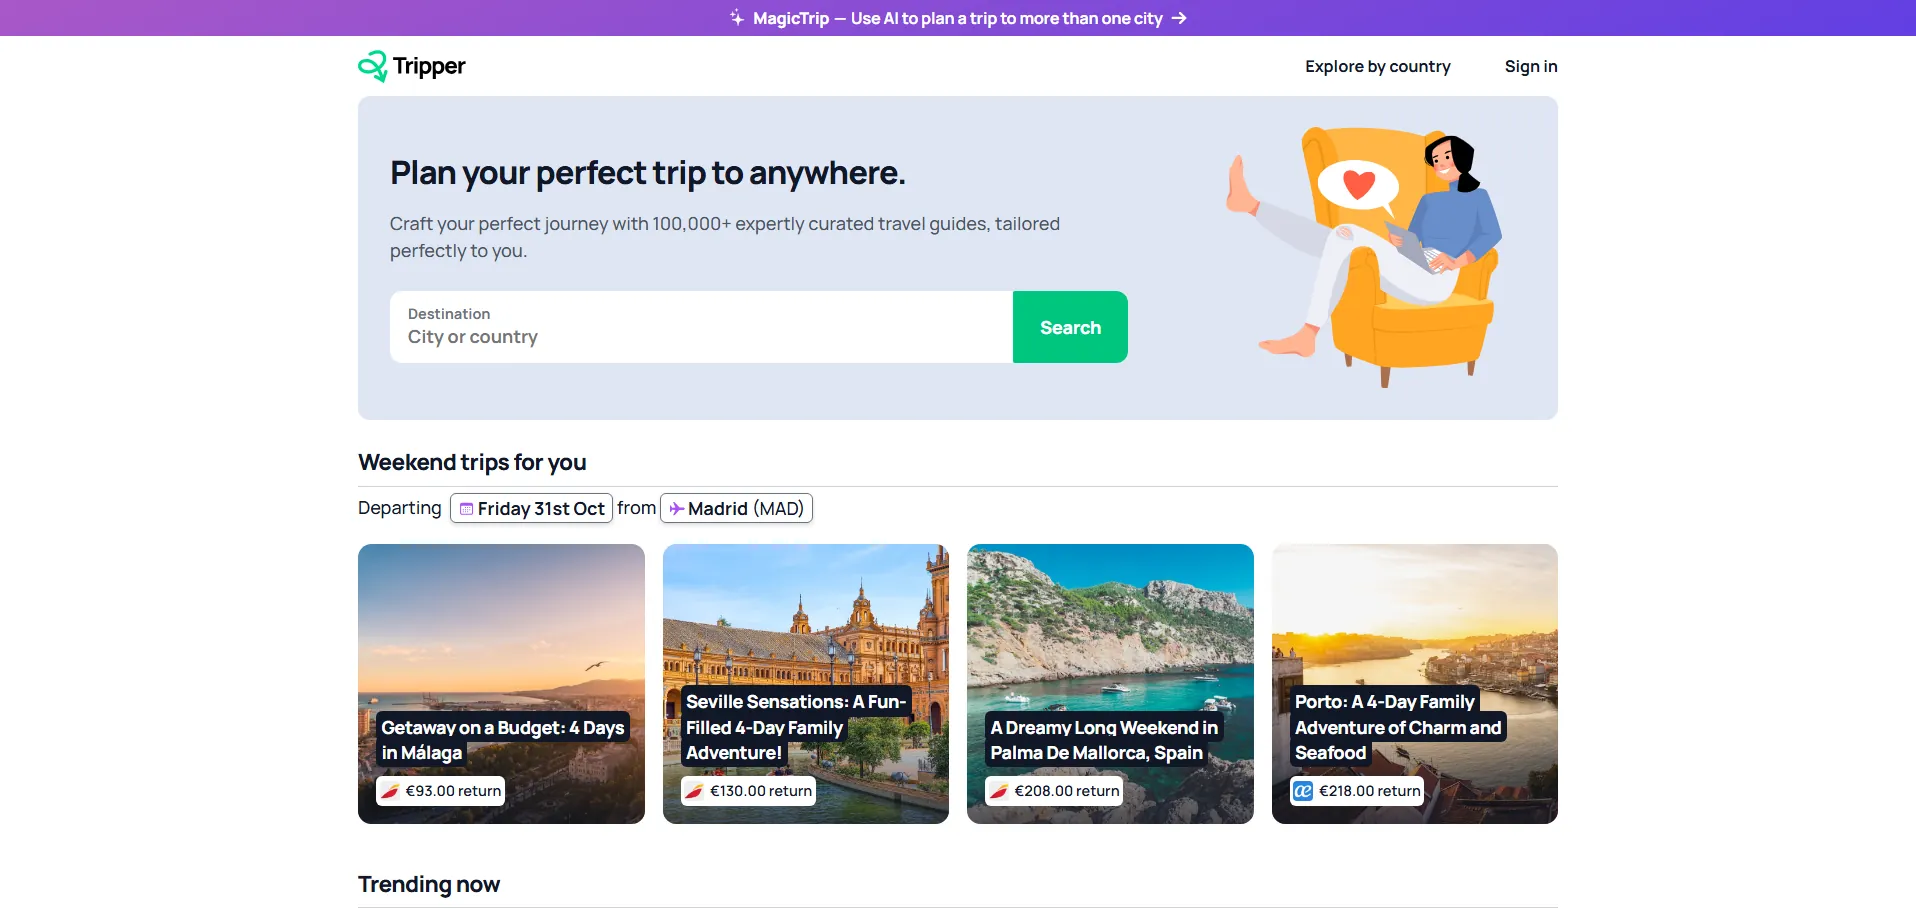Click the Iberia airline icon on Palma card

pos(999,791)
